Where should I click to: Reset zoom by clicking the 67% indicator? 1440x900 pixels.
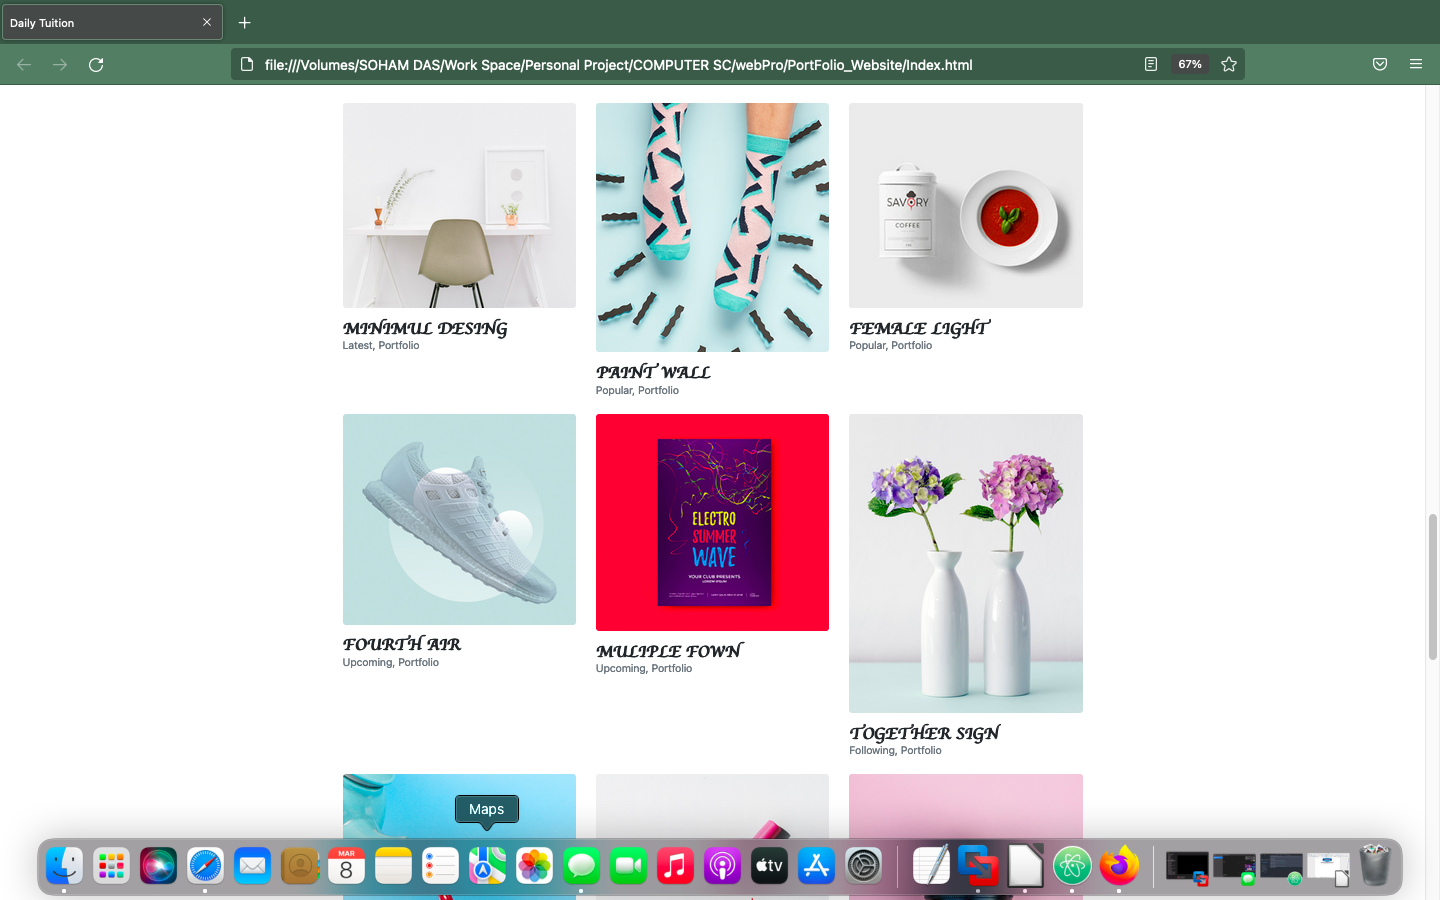[x=1189, y=64]
